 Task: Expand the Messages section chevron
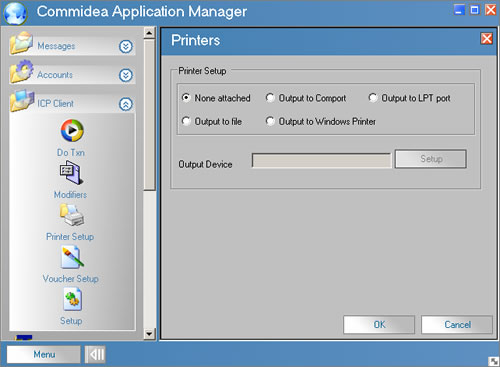point(126,46)
